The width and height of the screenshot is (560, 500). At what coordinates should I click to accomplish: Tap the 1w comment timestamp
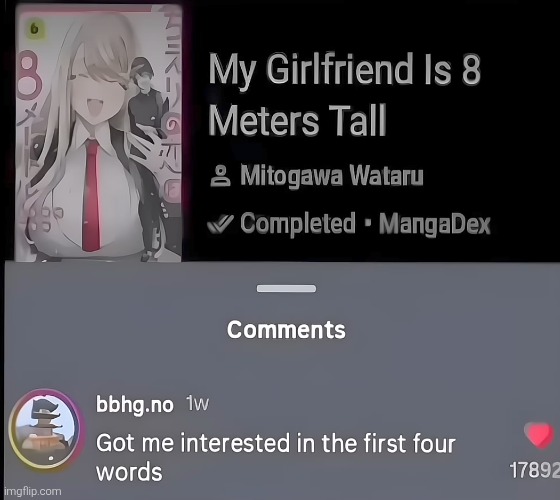point(197,404)
